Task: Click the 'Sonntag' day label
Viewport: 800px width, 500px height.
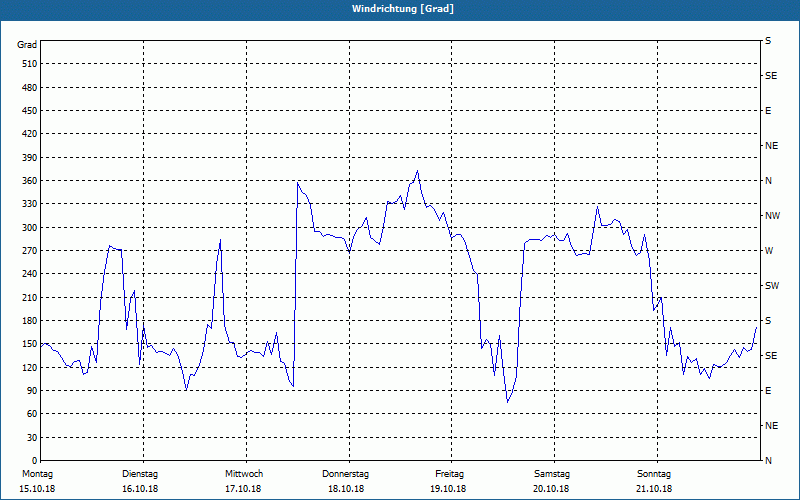Action: click(654, 474)
